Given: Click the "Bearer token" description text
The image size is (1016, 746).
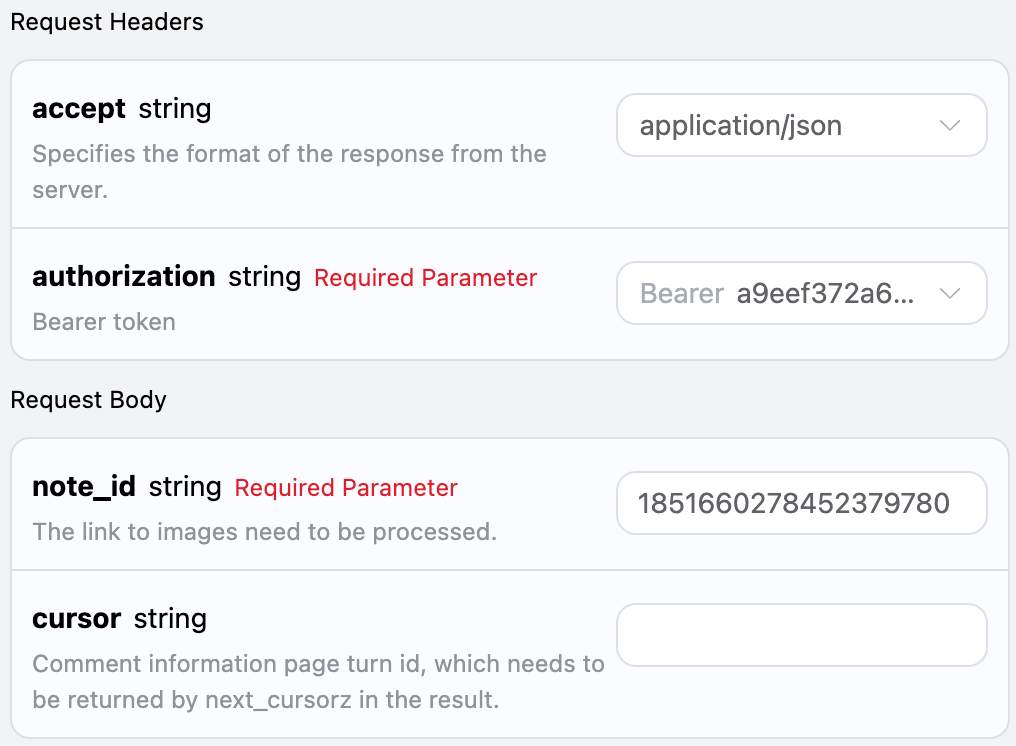Looking at the screenshot, I should point(104,322).
